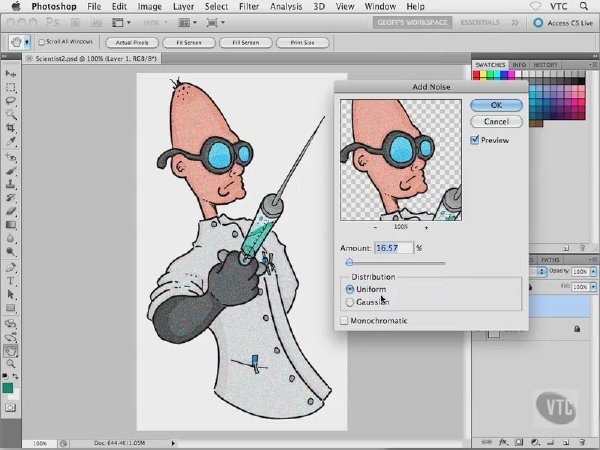Select the Blur tool
This screenshot has height=450, width=600.
pyautogui.click(x=10, y=238)
